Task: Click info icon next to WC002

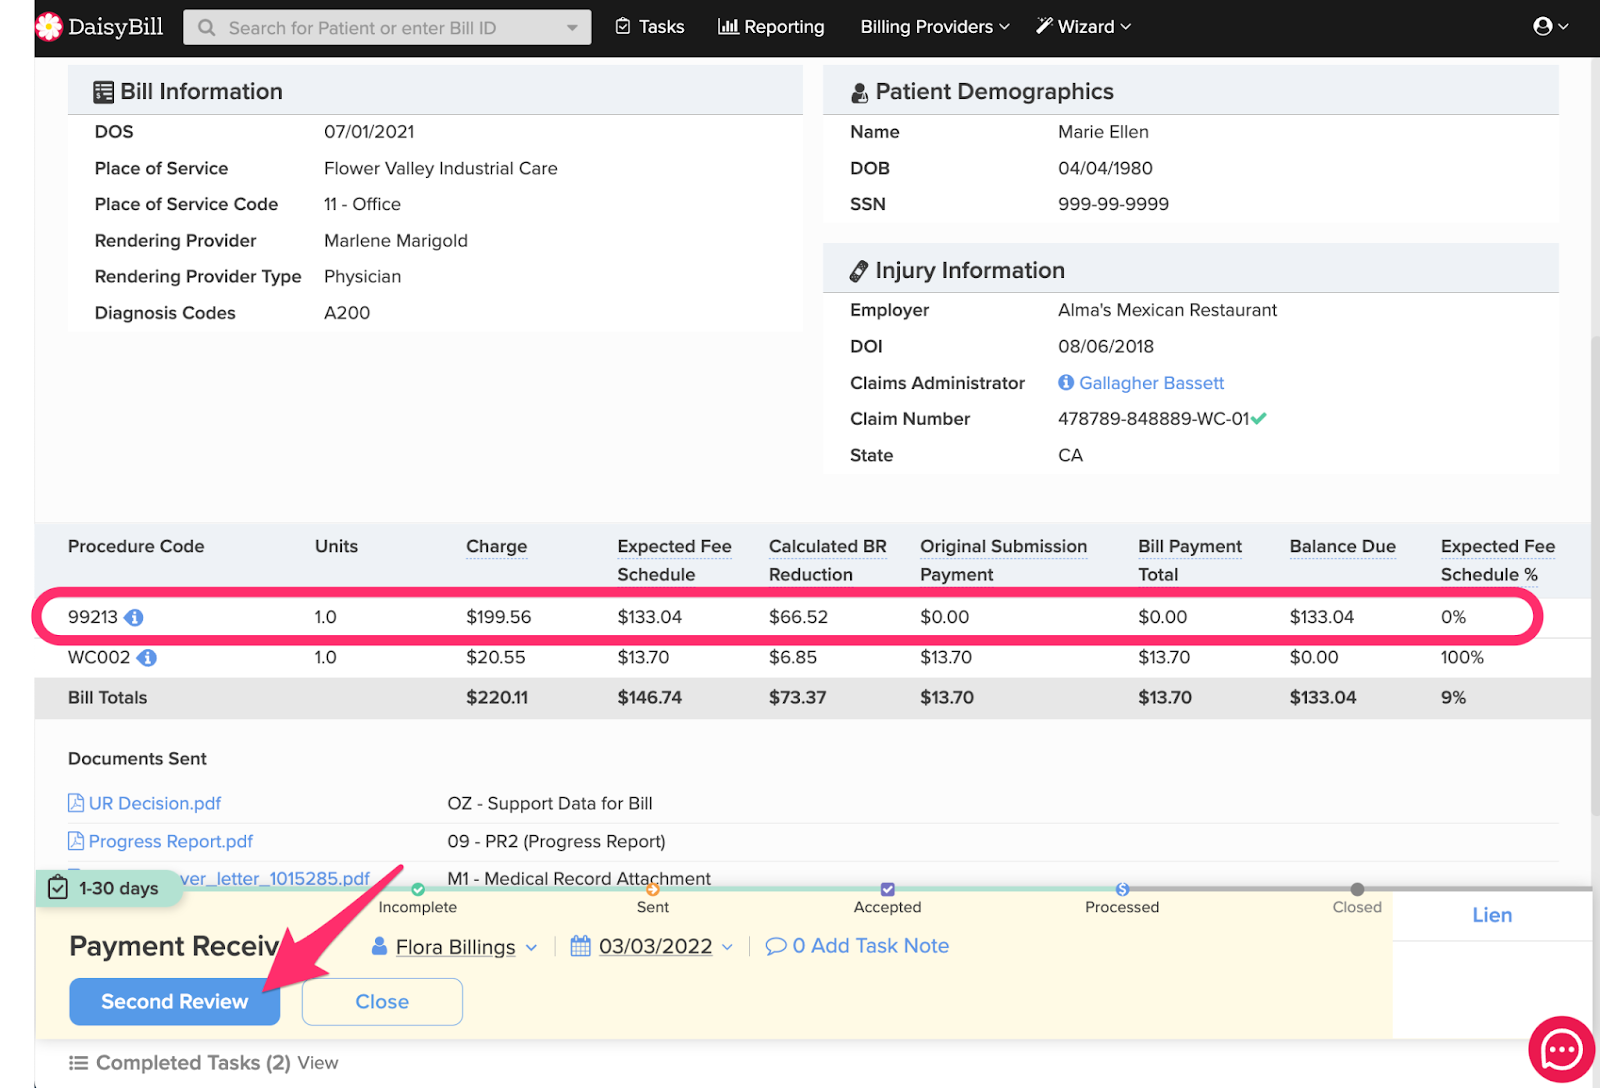Action: 147,658
